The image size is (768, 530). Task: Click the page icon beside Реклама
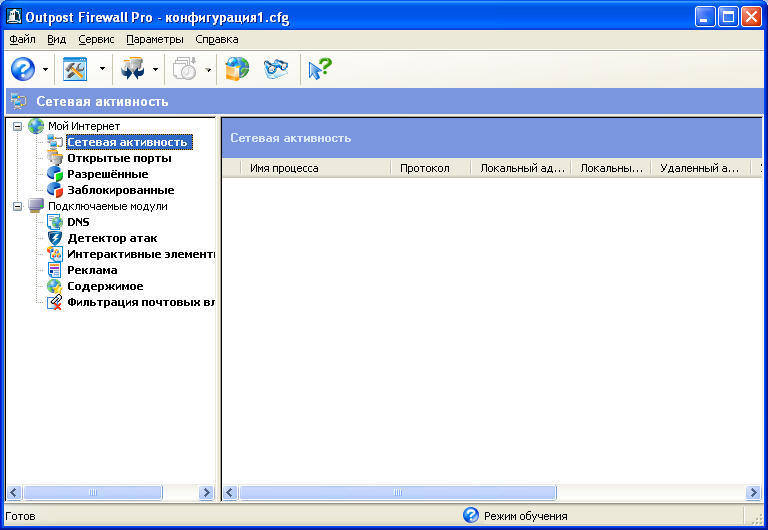[x=55, y=270]
